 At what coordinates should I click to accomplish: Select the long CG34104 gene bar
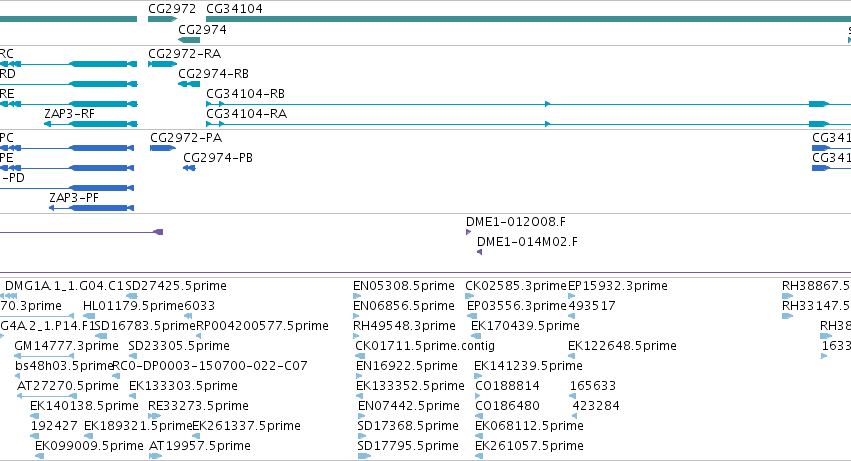click(x=528, y=19)
